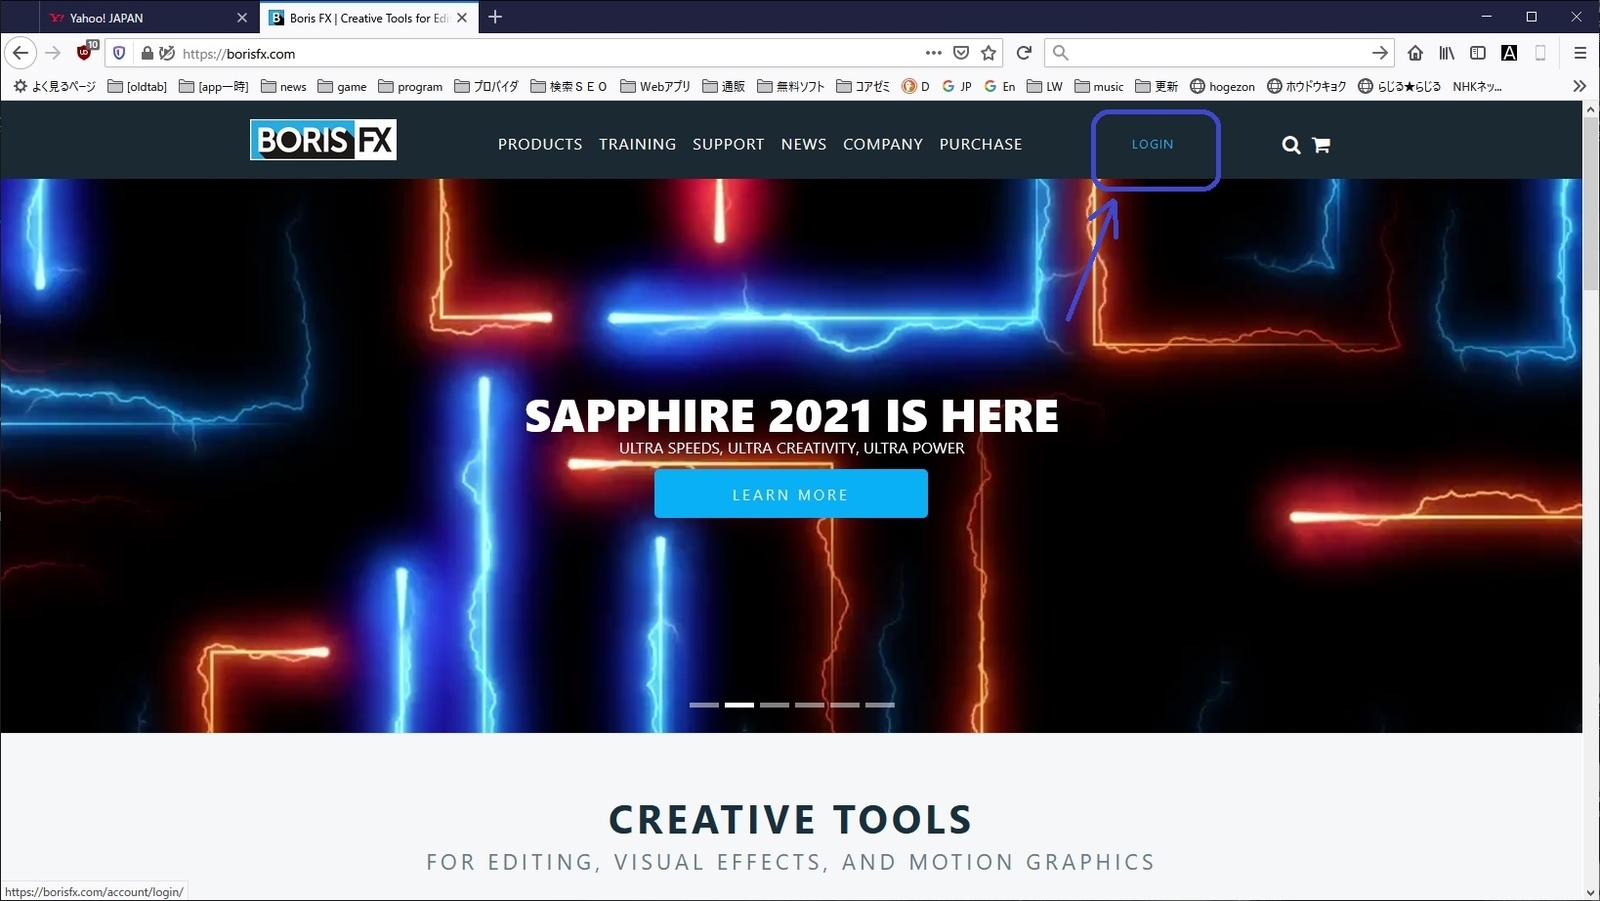Expand the [app一時] bookmark folder
1600x901 pixels.
[213, 87]
